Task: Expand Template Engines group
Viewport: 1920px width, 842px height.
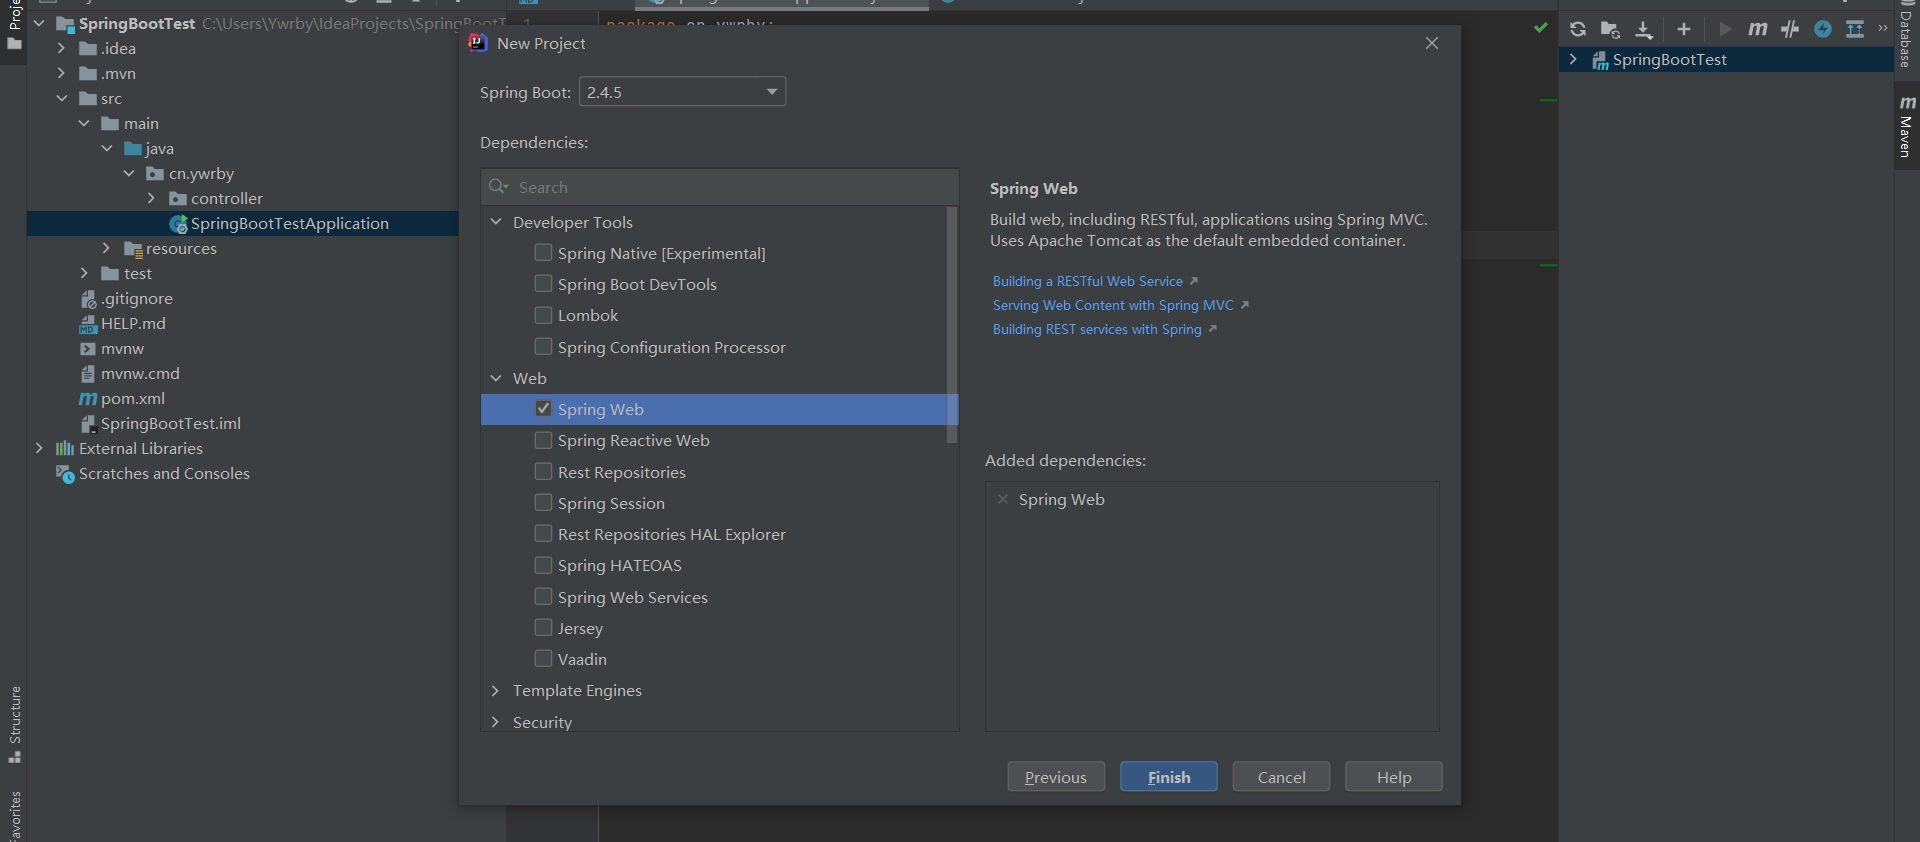Action: 496,690
